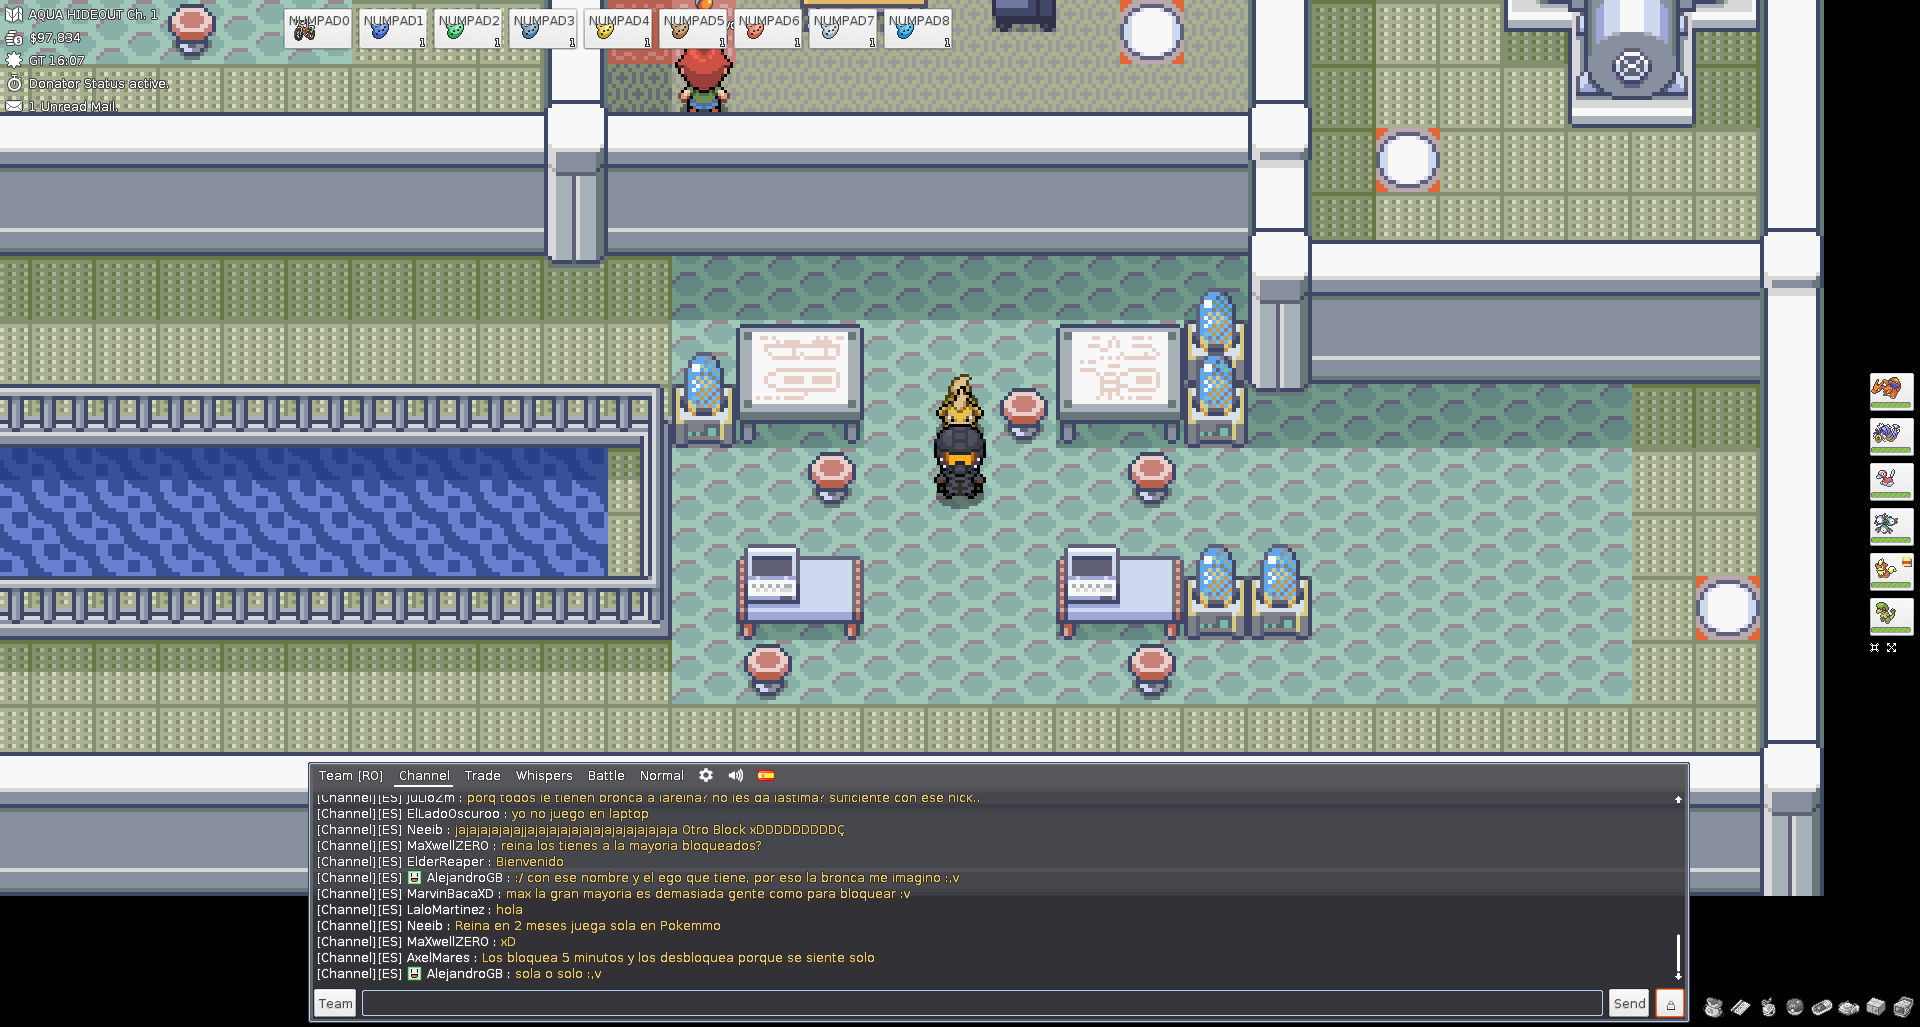Click username LaloMartinez in chat
This screenshot has width=1920, height=1027.
(446, 909)
